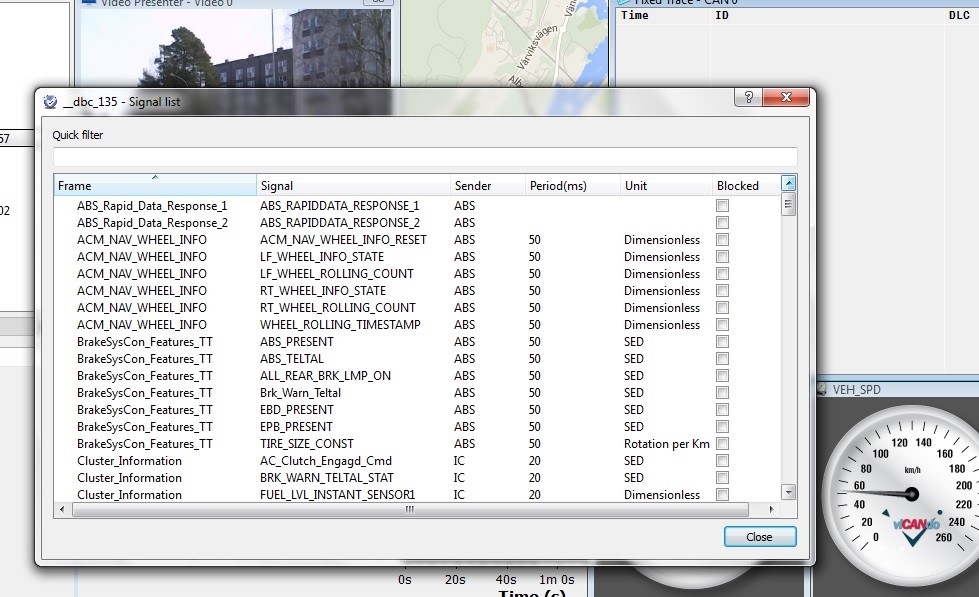Click the Unit column header

[x=665, y=186]
